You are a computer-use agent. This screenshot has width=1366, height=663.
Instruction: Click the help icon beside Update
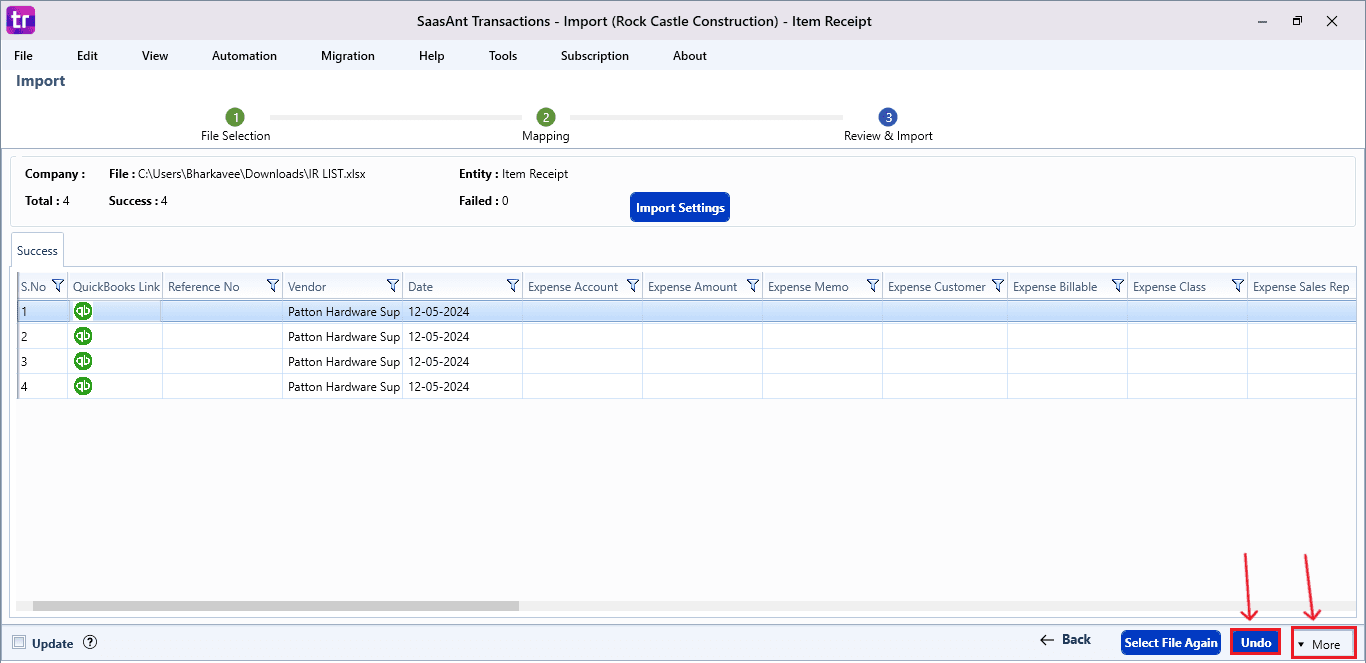[90, 643]
